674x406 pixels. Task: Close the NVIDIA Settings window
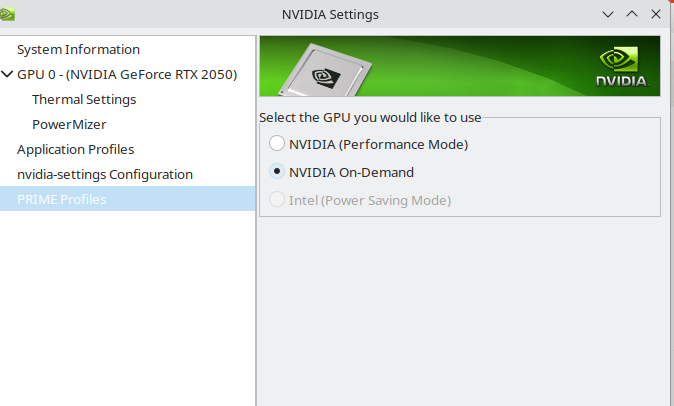click(x=655, y=14)
